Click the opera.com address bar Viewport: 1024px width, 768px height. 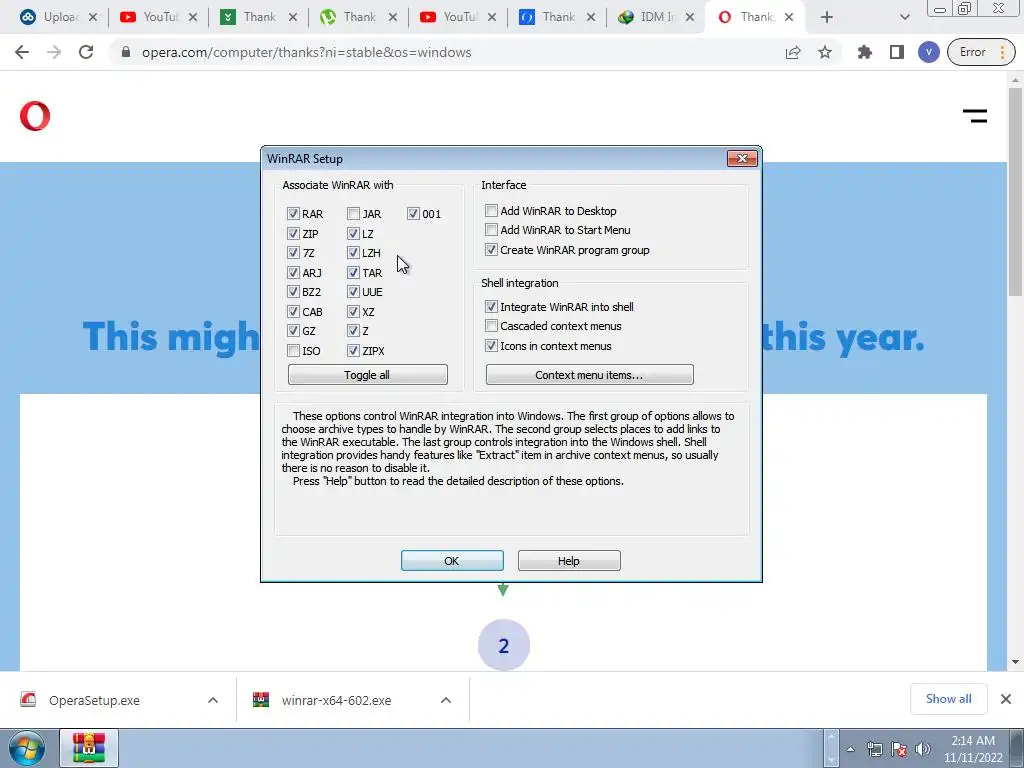(307, 52)
